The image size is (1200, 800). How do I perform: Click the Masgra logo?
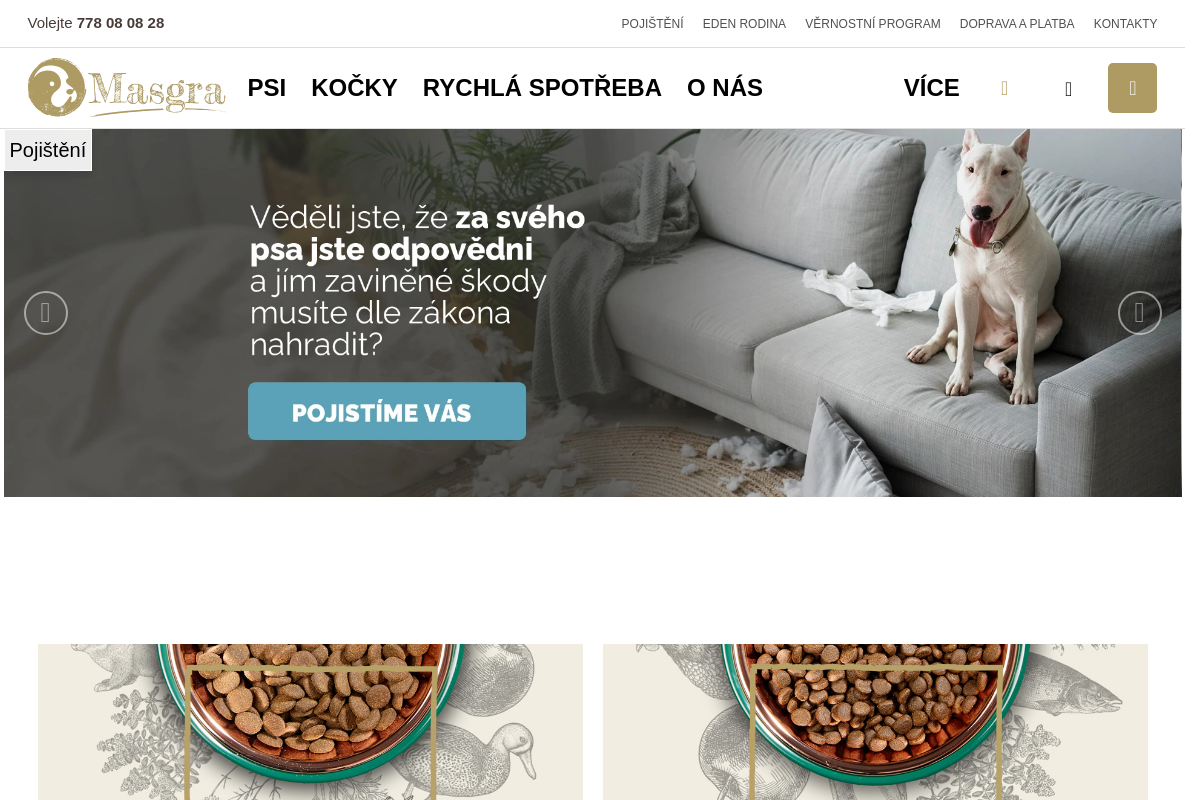point(127,88)
